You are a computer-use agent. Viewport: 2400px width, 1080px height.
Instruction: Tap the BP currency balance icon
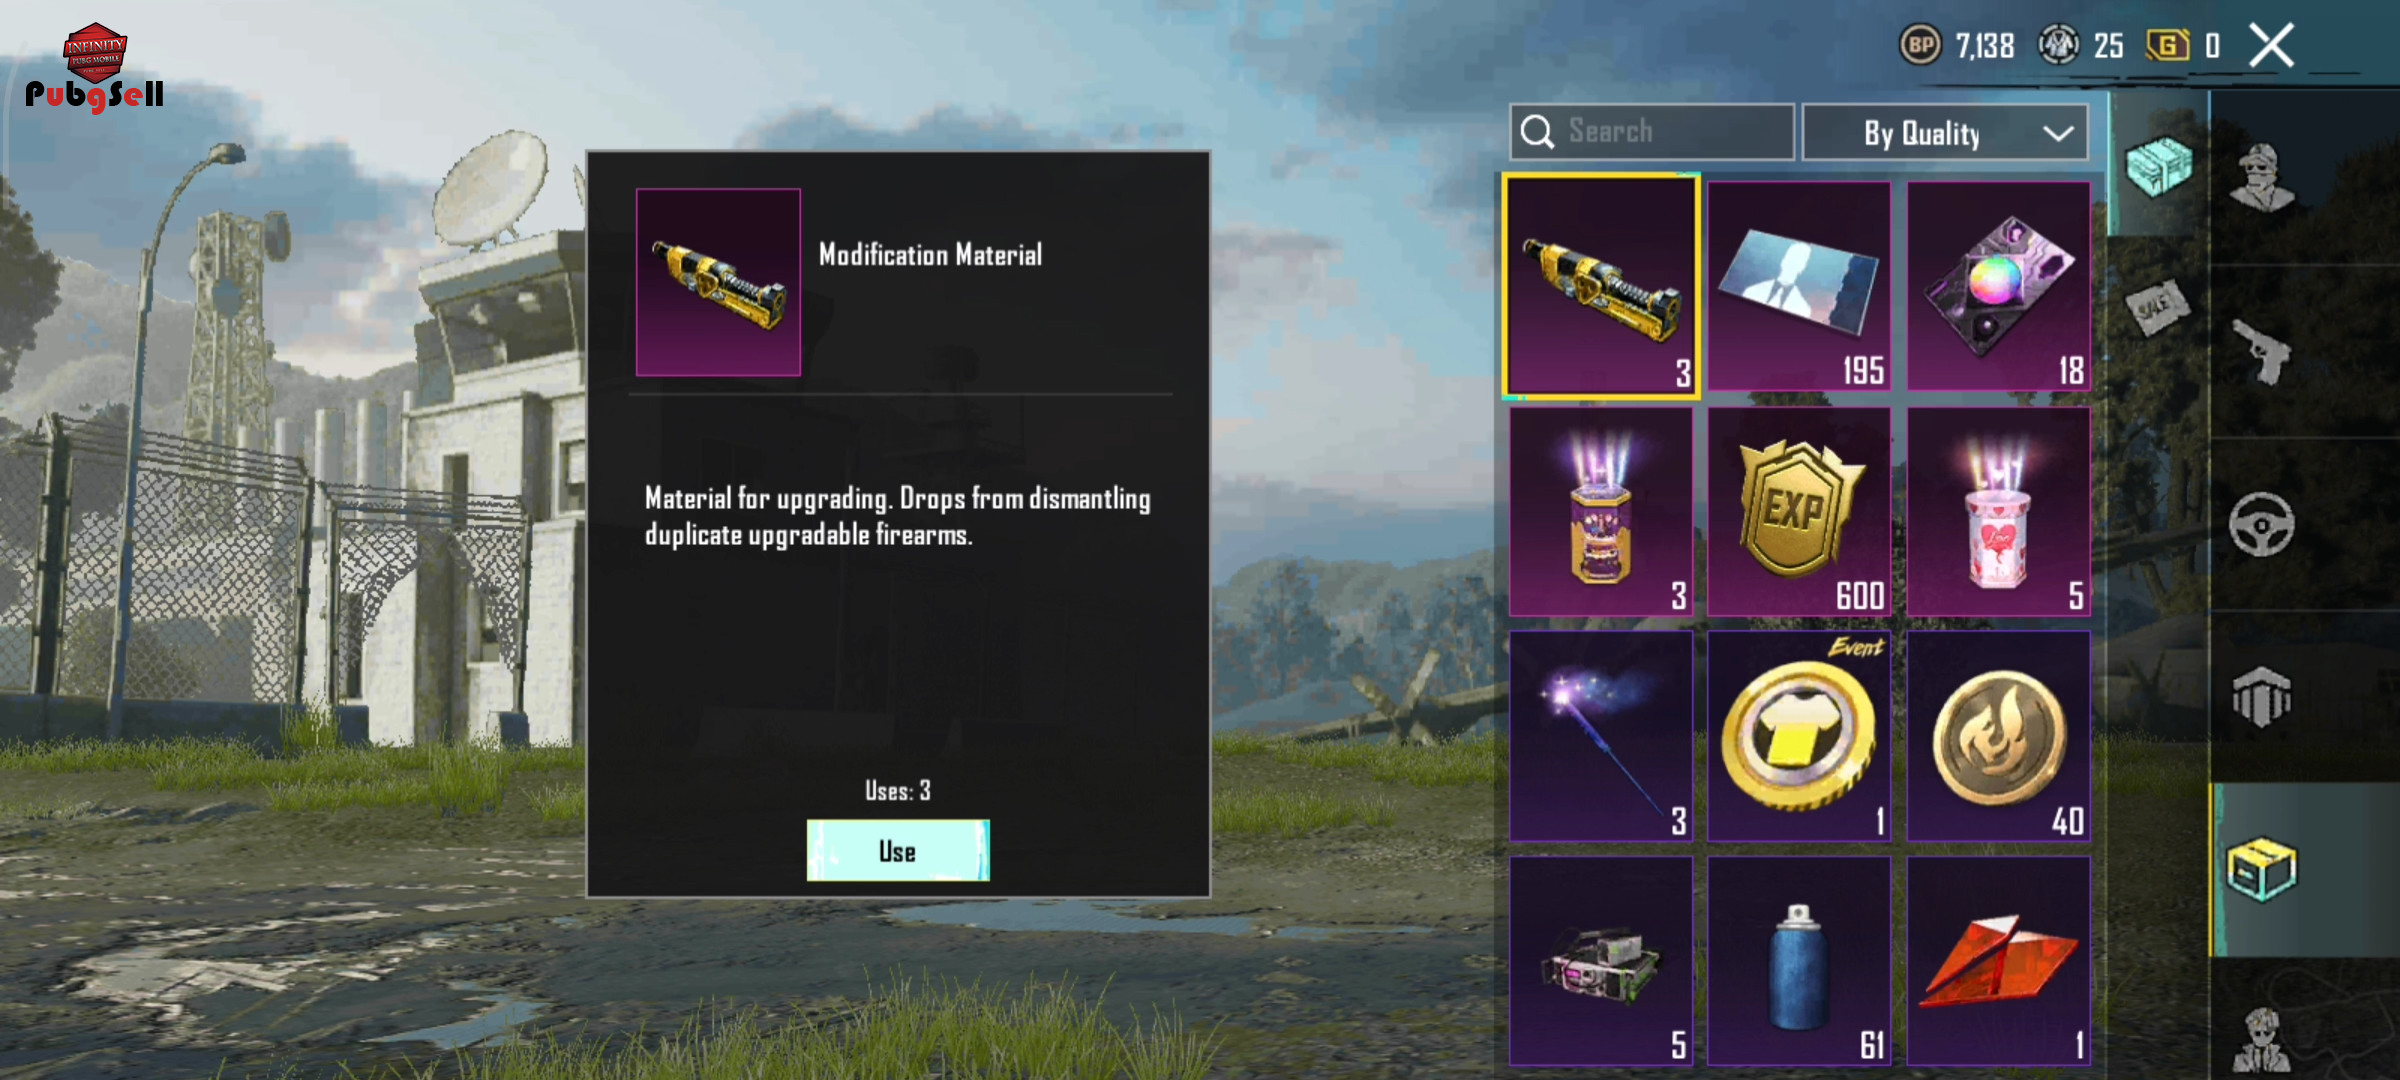1920,45
